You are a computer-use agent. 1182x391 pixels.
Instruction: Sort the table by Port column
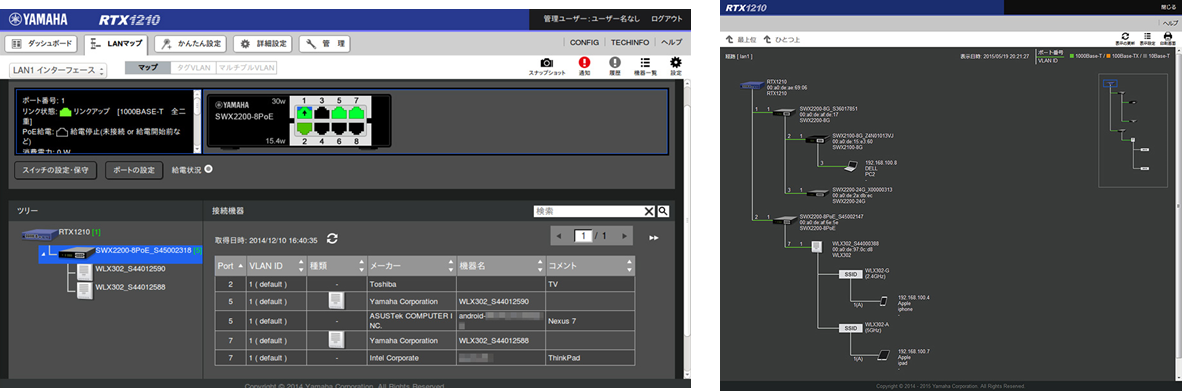click(x=230, y=265)
